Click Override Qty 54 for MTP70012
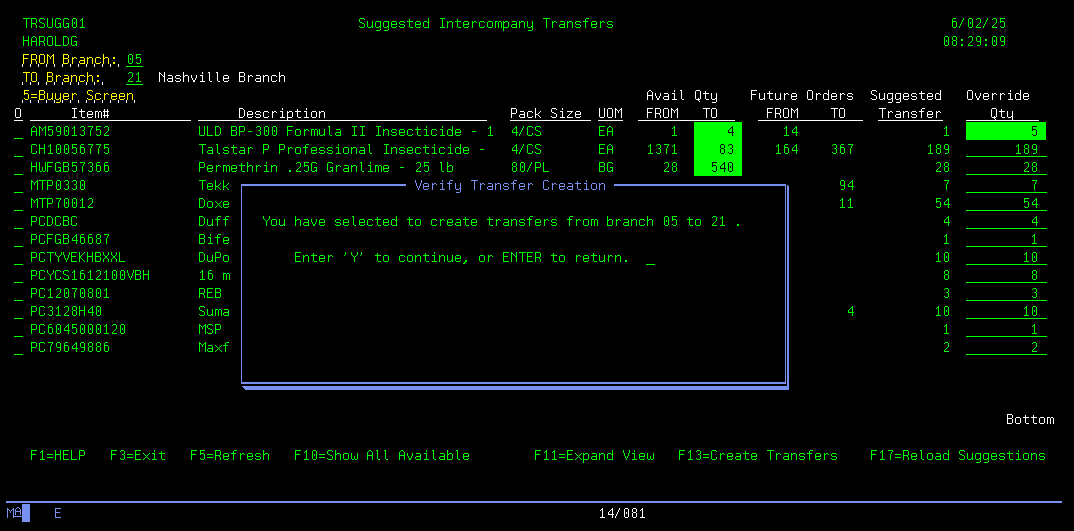This screenshot has width=1074, height=531. [1005, 203]
